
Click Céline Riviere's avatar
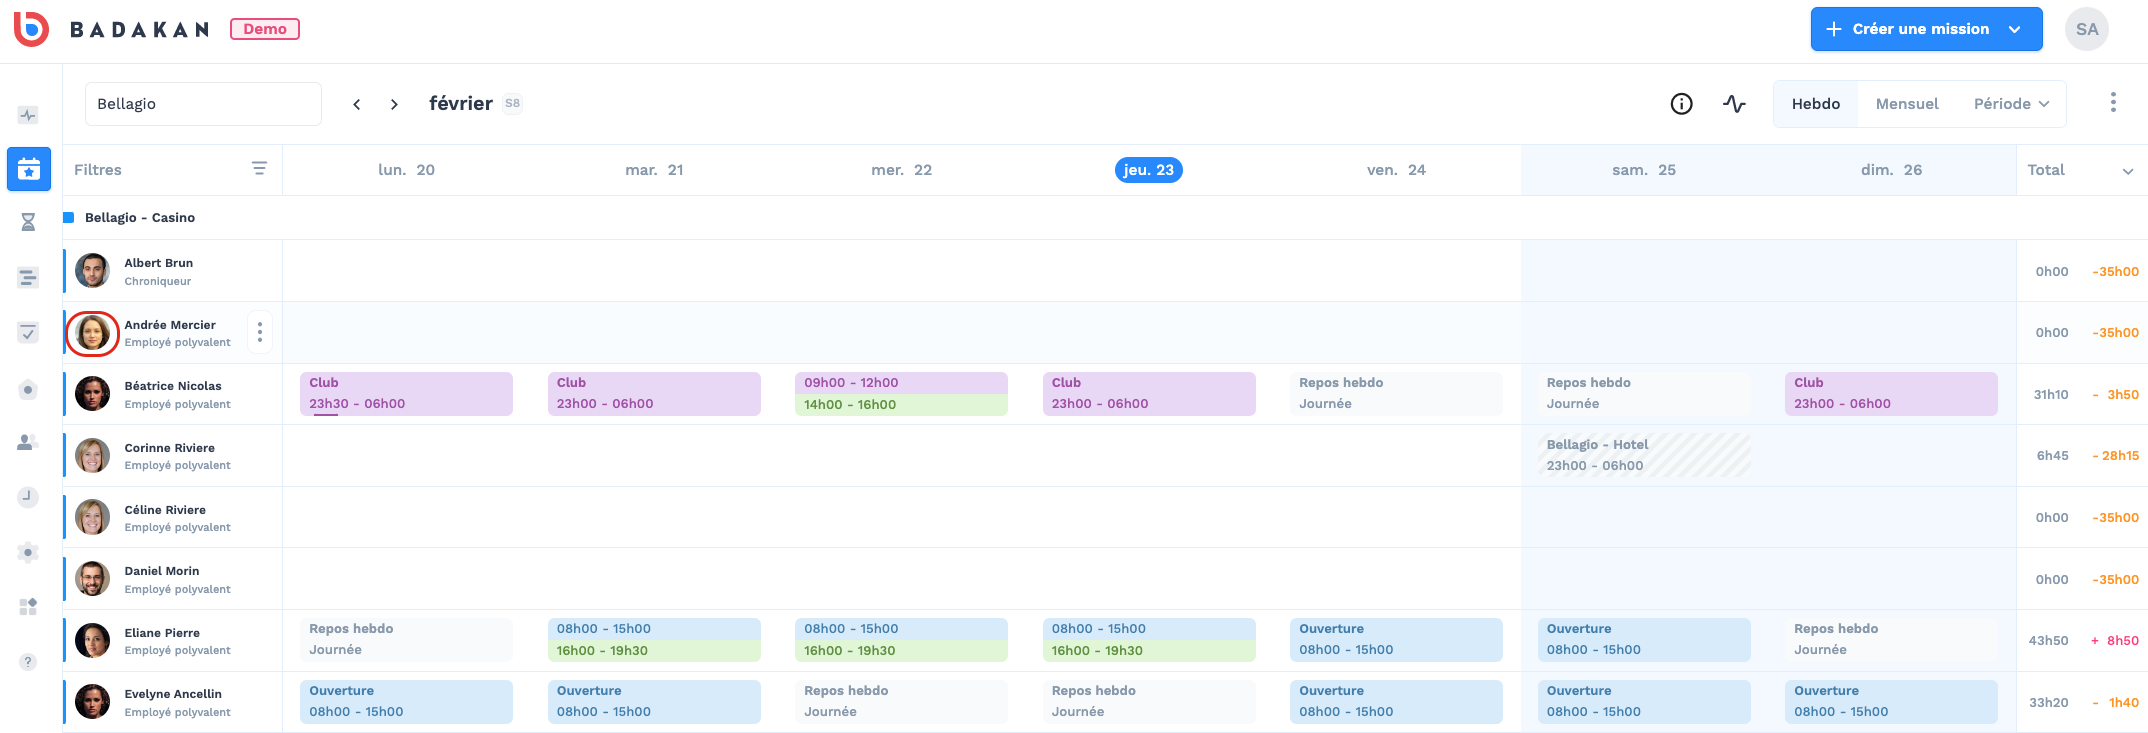coord(92,517)
